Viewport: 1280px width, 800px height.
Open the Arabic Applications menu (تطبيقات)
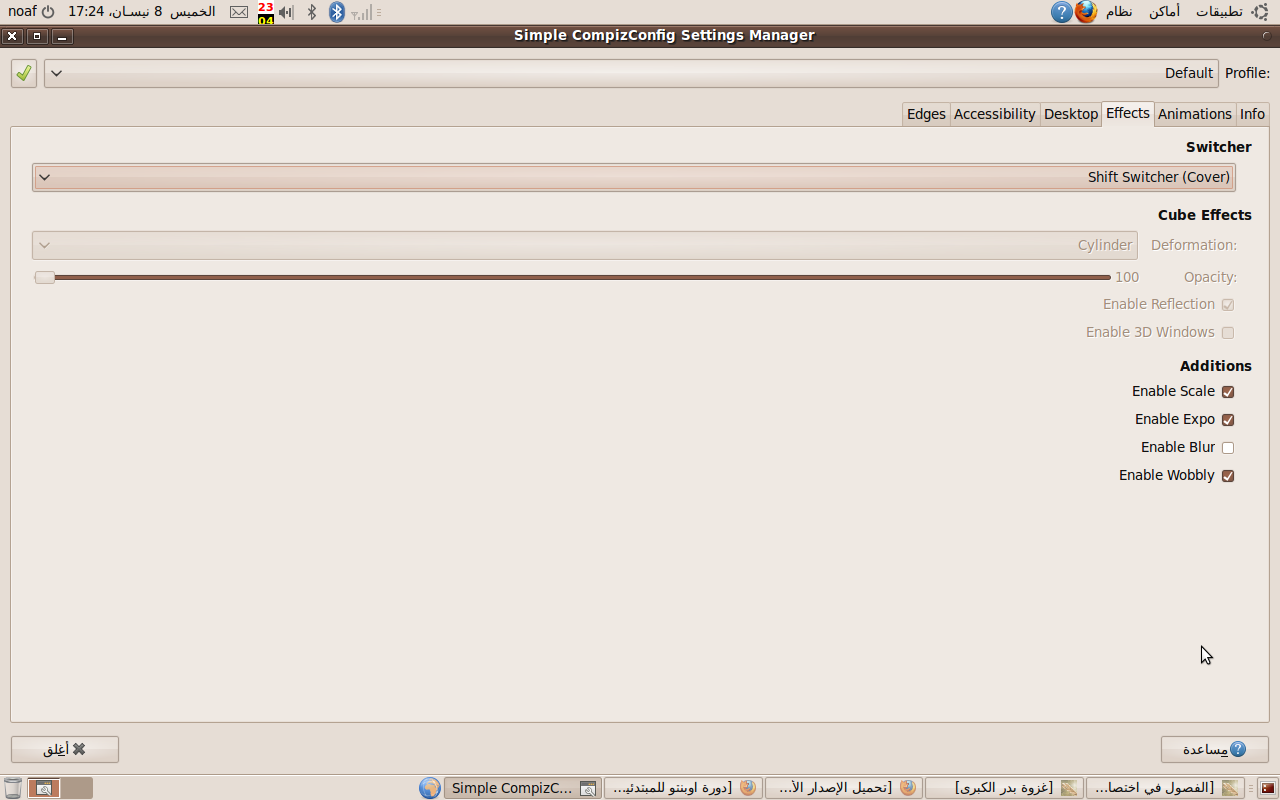[1220, 11]
